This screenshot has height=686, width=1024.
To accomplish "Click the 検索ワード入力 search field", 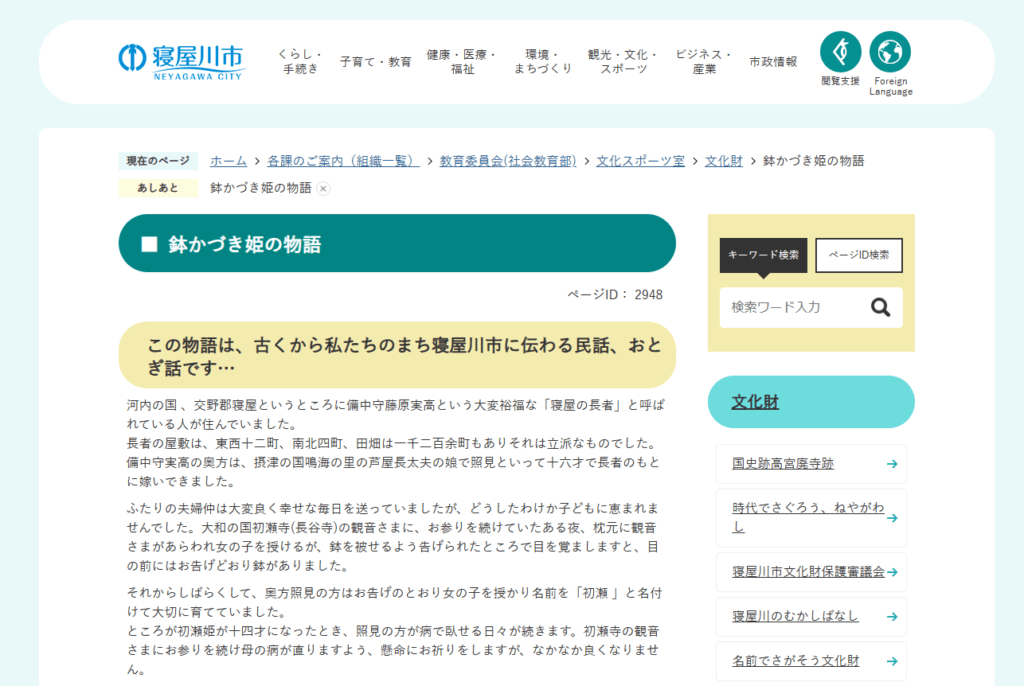I will (x=790, y=308).
